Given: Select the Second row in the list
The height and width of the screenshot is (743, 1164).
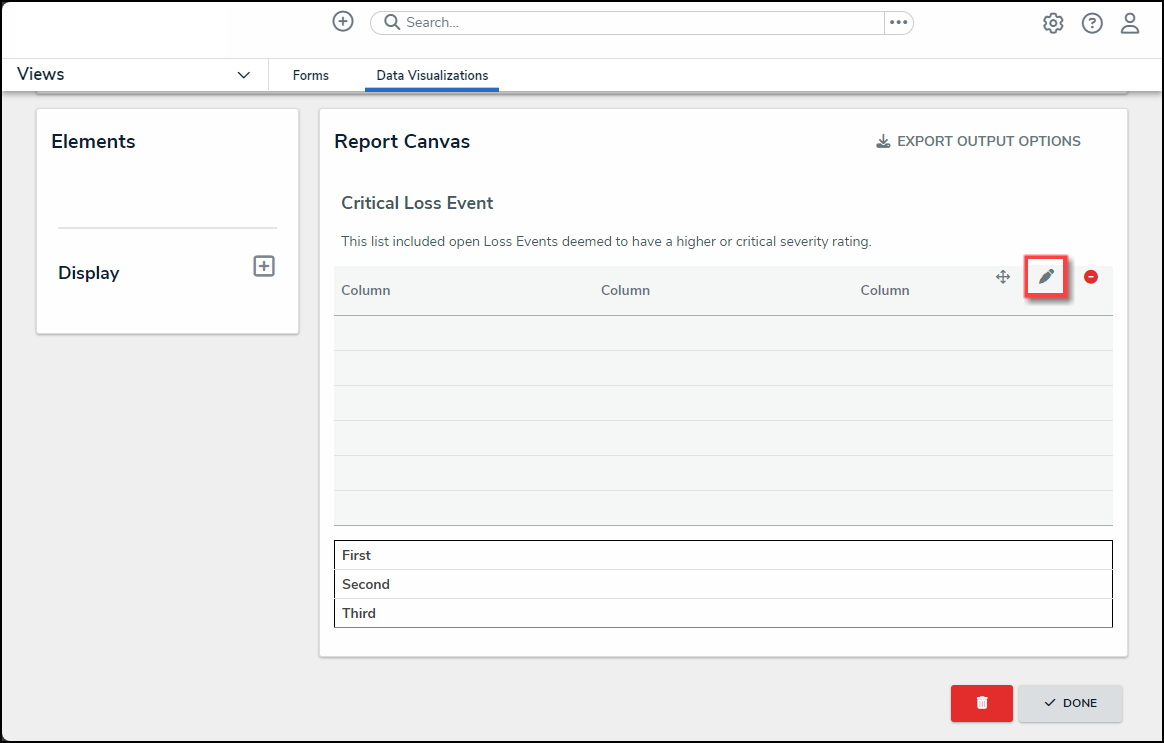Looking at the screenshot, I should tap(722, 584).
